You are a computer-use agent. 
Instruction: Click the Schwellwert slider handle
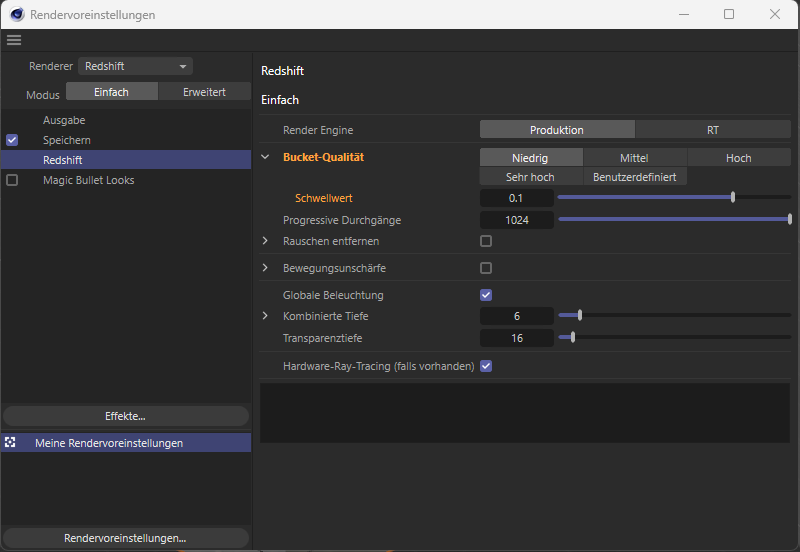(733, 198)
